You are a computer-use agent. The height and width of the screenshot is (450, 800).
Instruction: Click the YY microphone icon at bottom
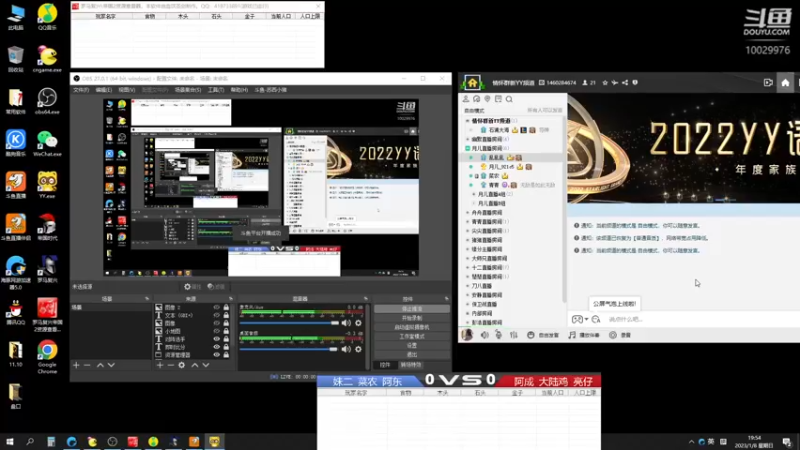[x=498, y=335]
